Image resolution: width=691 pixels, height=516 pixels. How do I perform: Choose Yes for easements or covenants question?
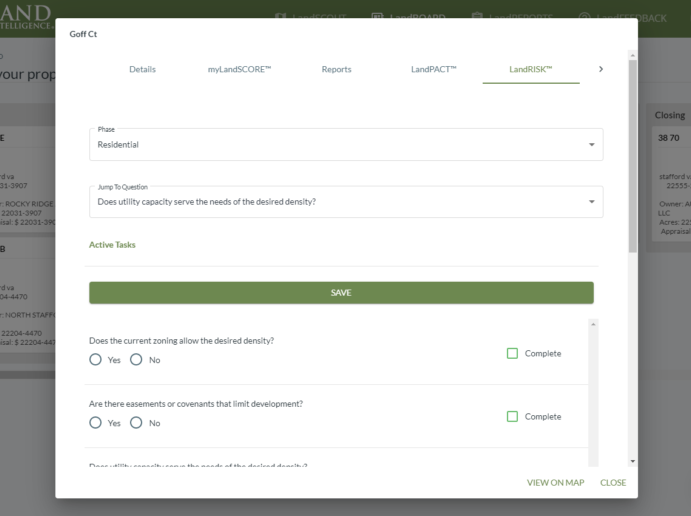click(x=96, y=423)
